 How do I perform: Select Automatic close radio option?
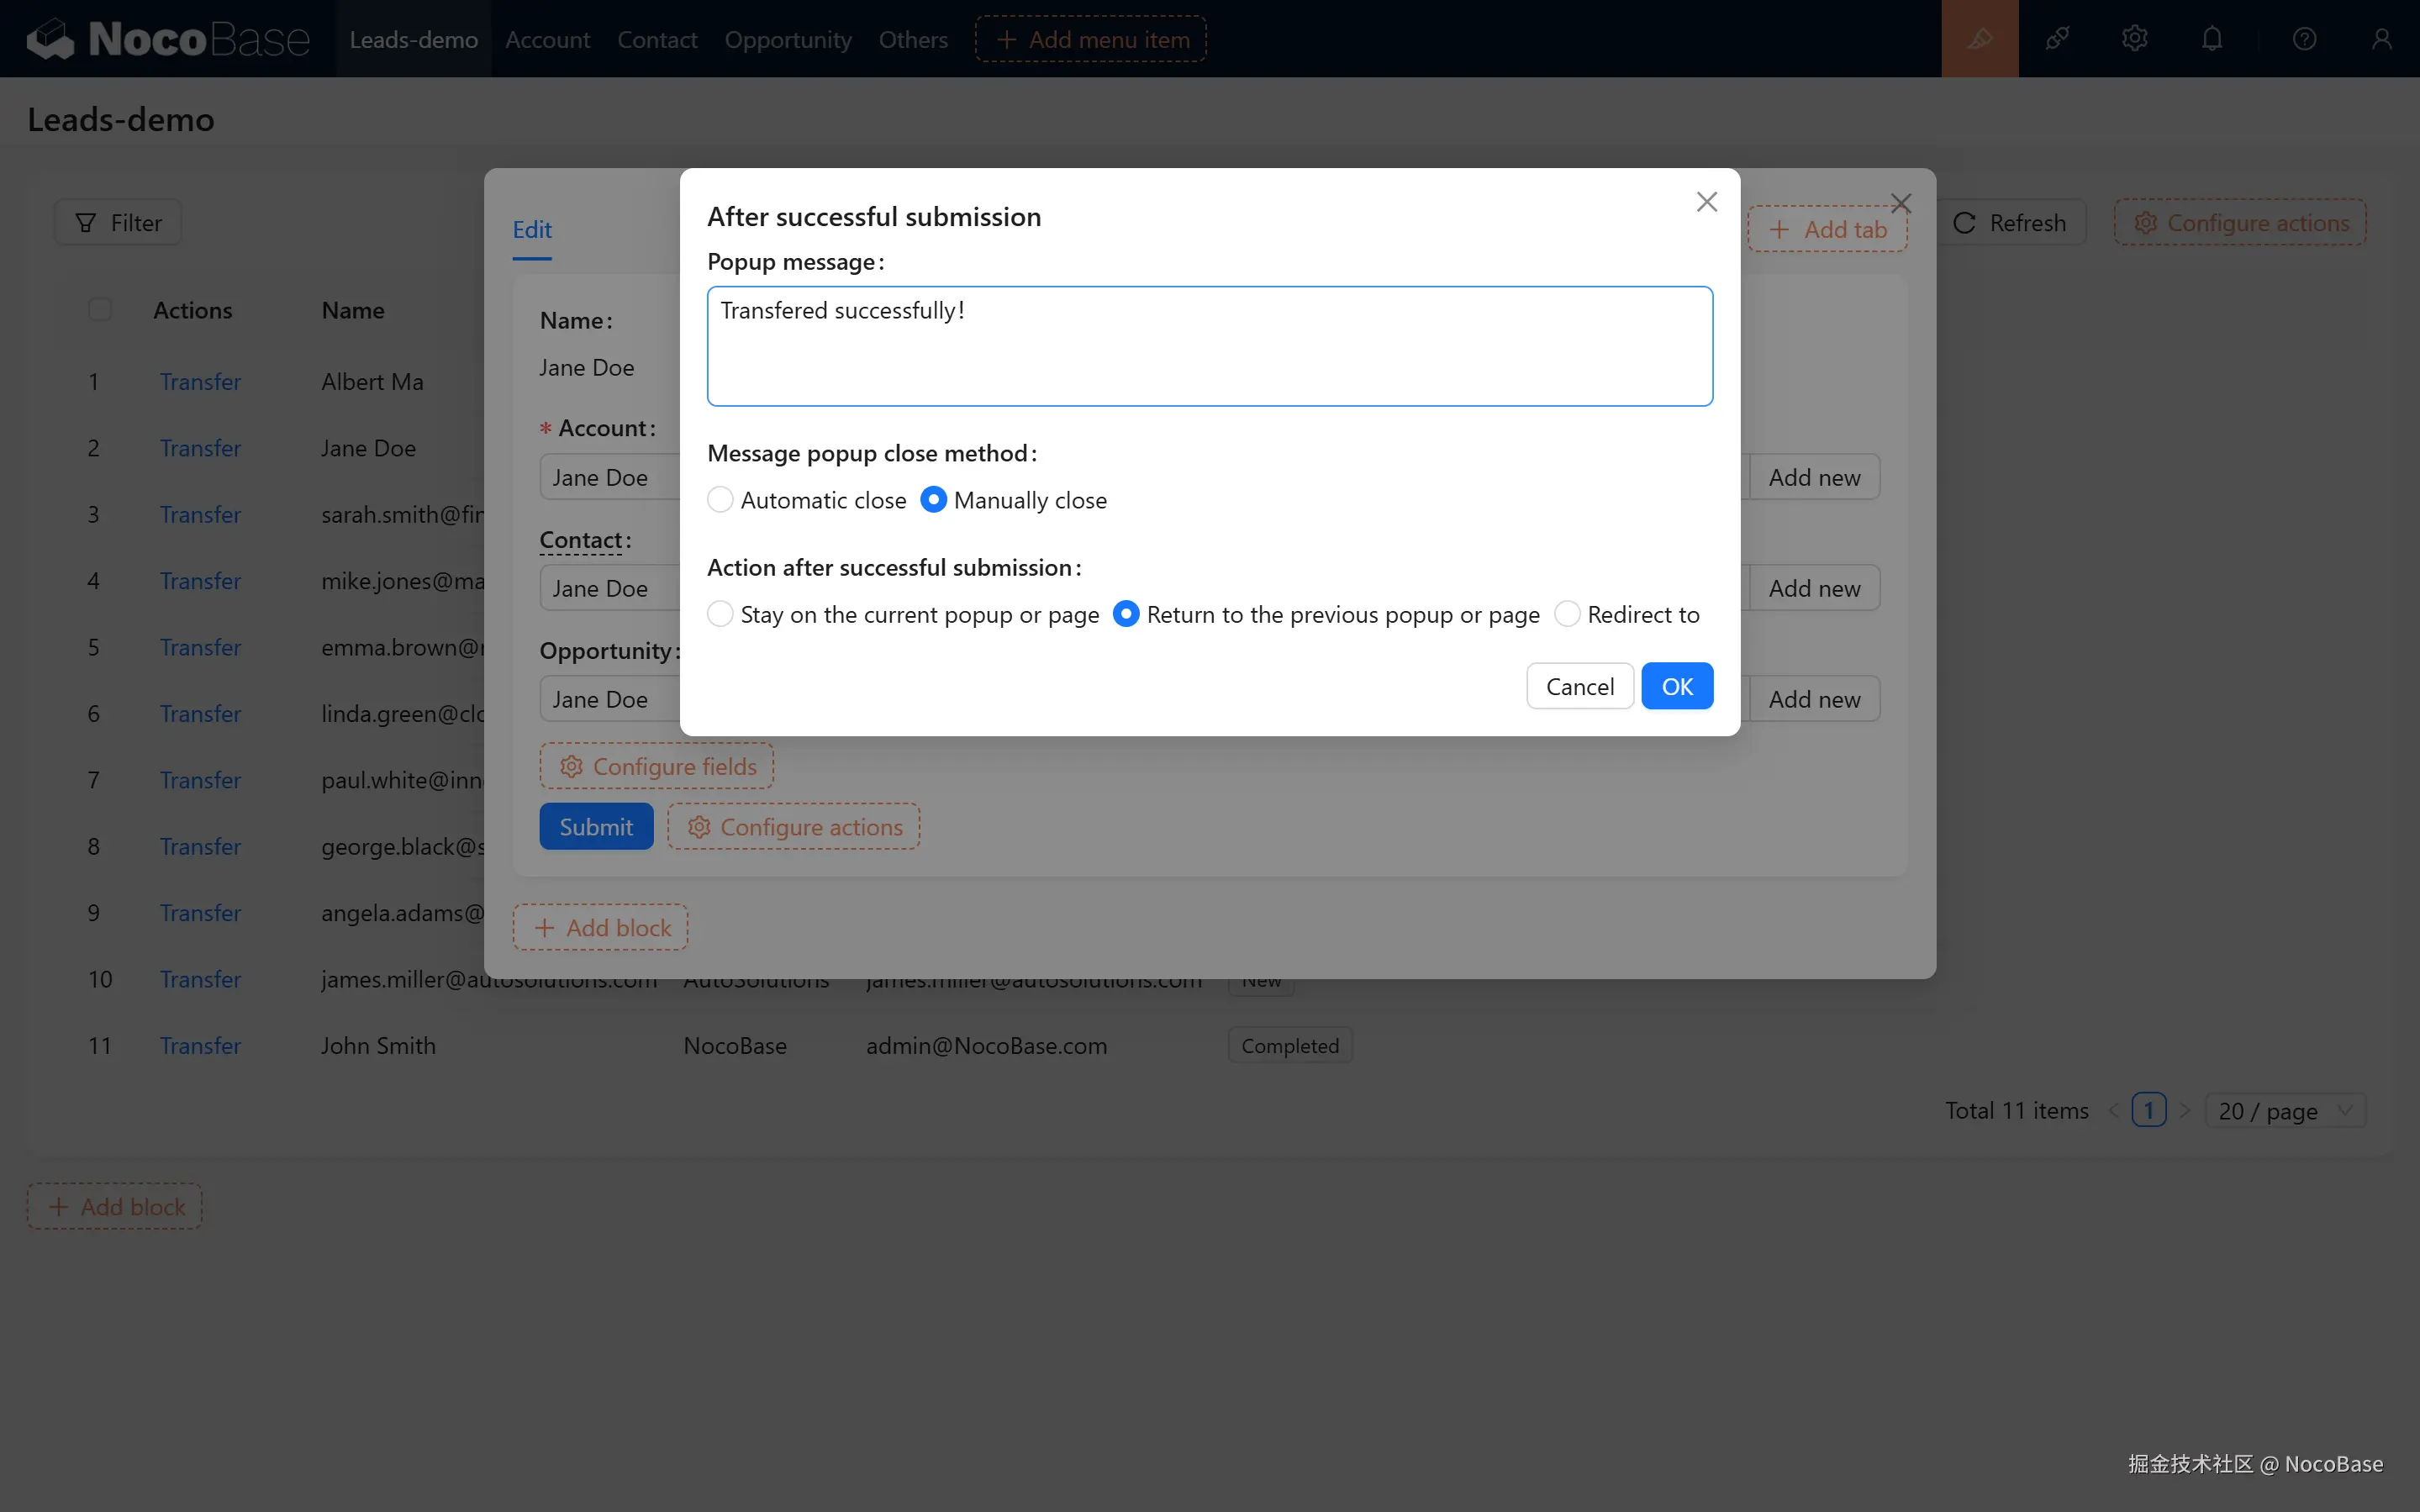click(x=720, y=499)
